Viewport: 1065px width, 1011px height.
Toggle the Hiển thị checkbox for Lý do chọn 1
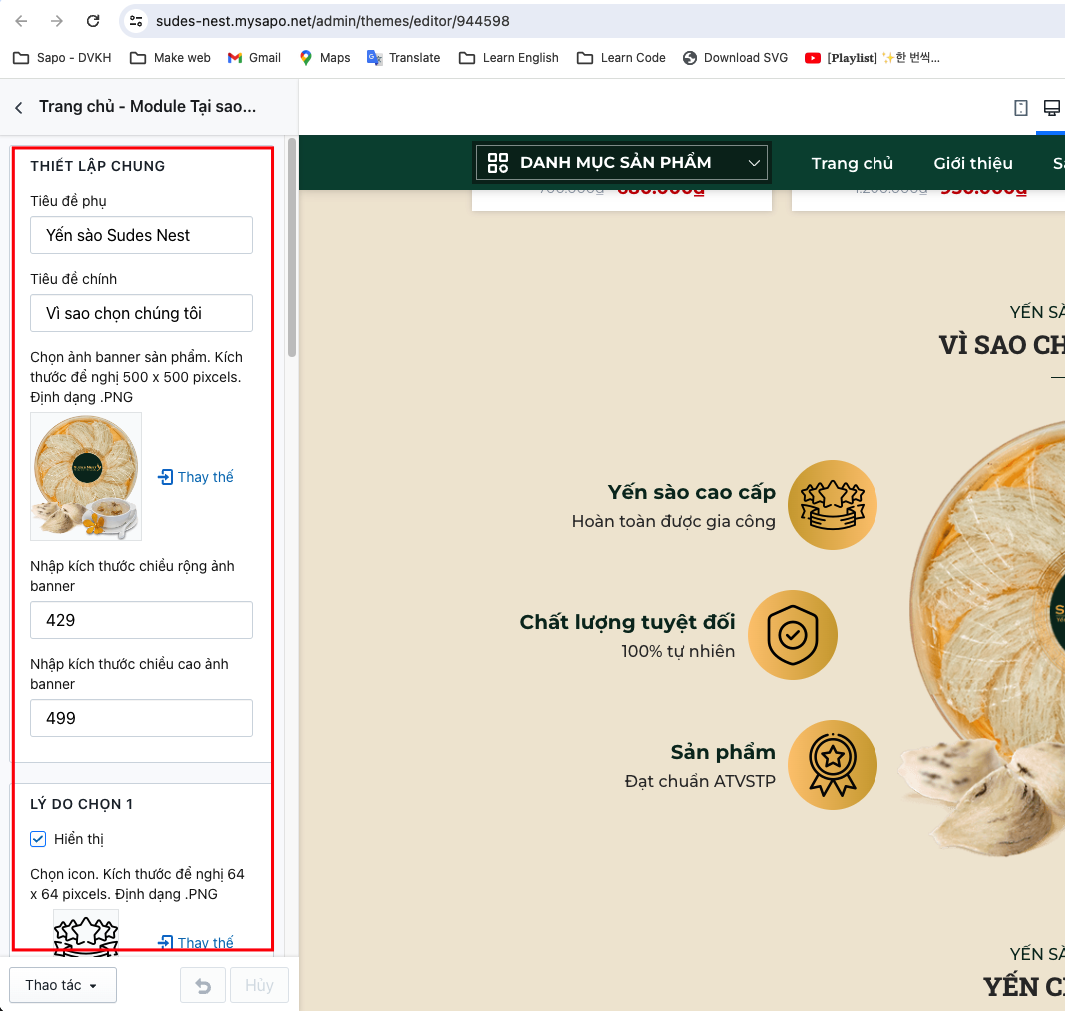point(38,839)
